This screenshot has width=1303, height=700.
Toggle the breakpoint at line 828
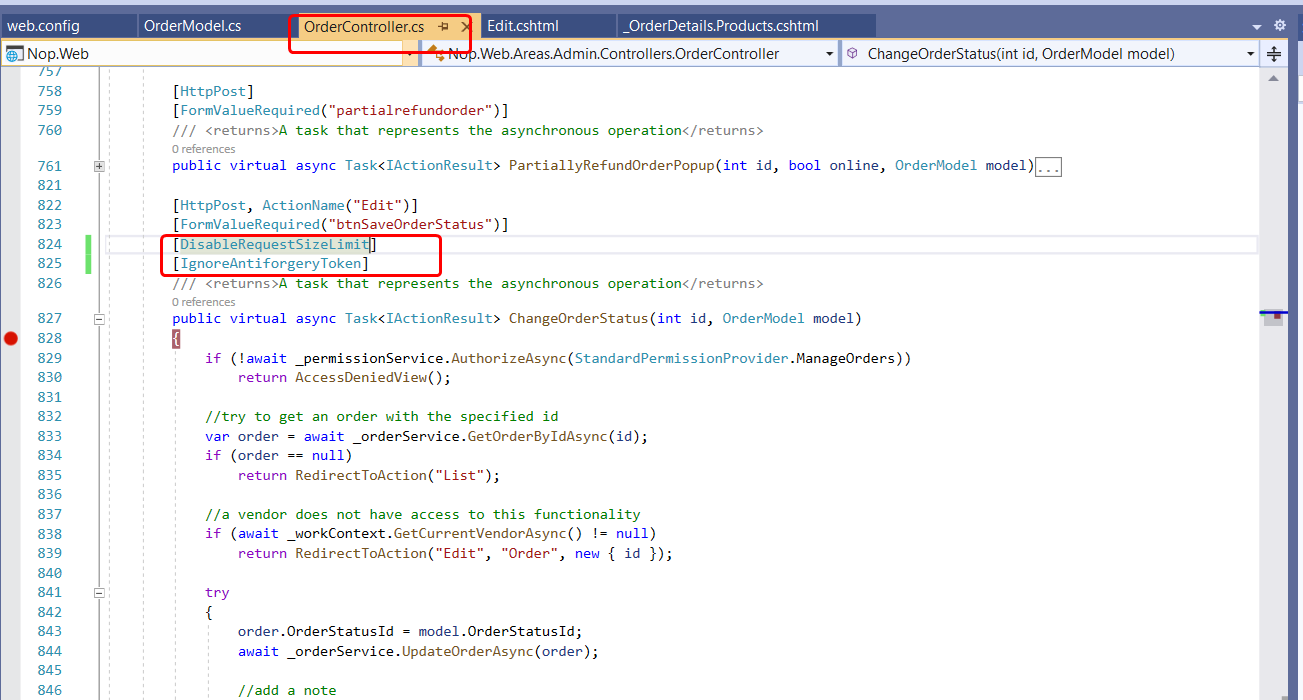[10, 338]
